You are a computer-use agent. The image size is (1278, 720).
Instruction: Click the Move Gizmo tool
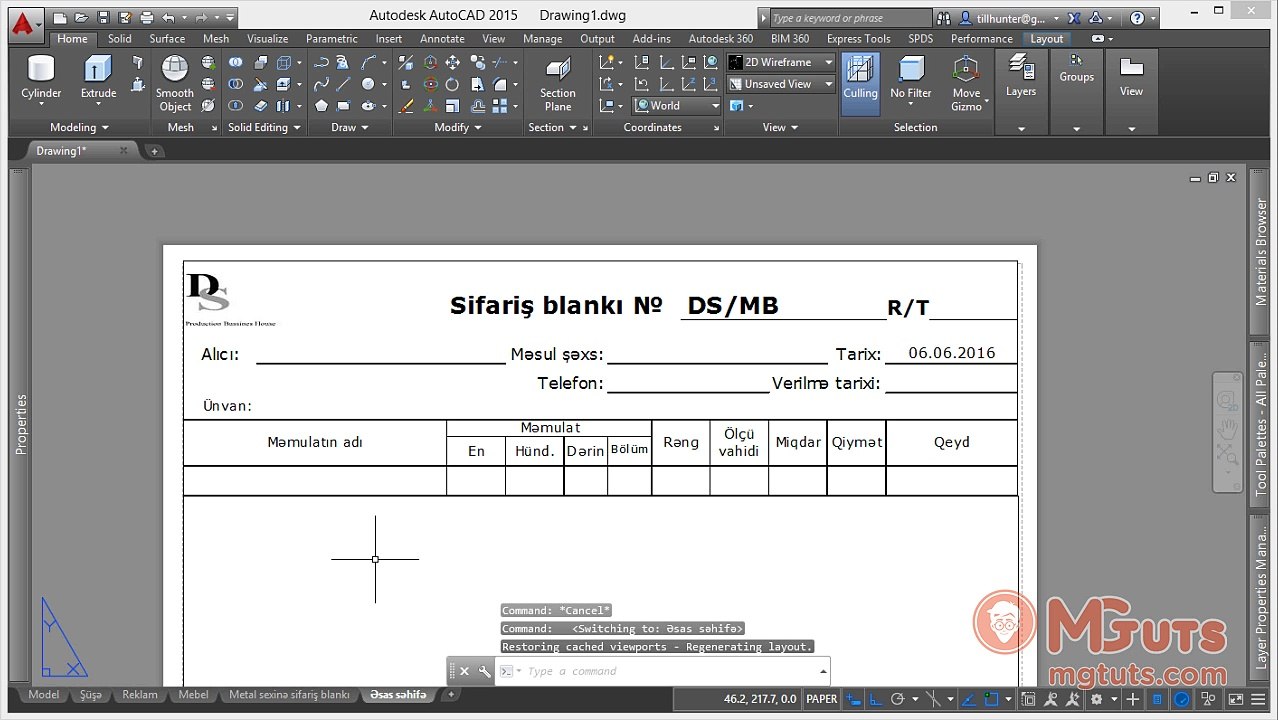pos(966,83)
